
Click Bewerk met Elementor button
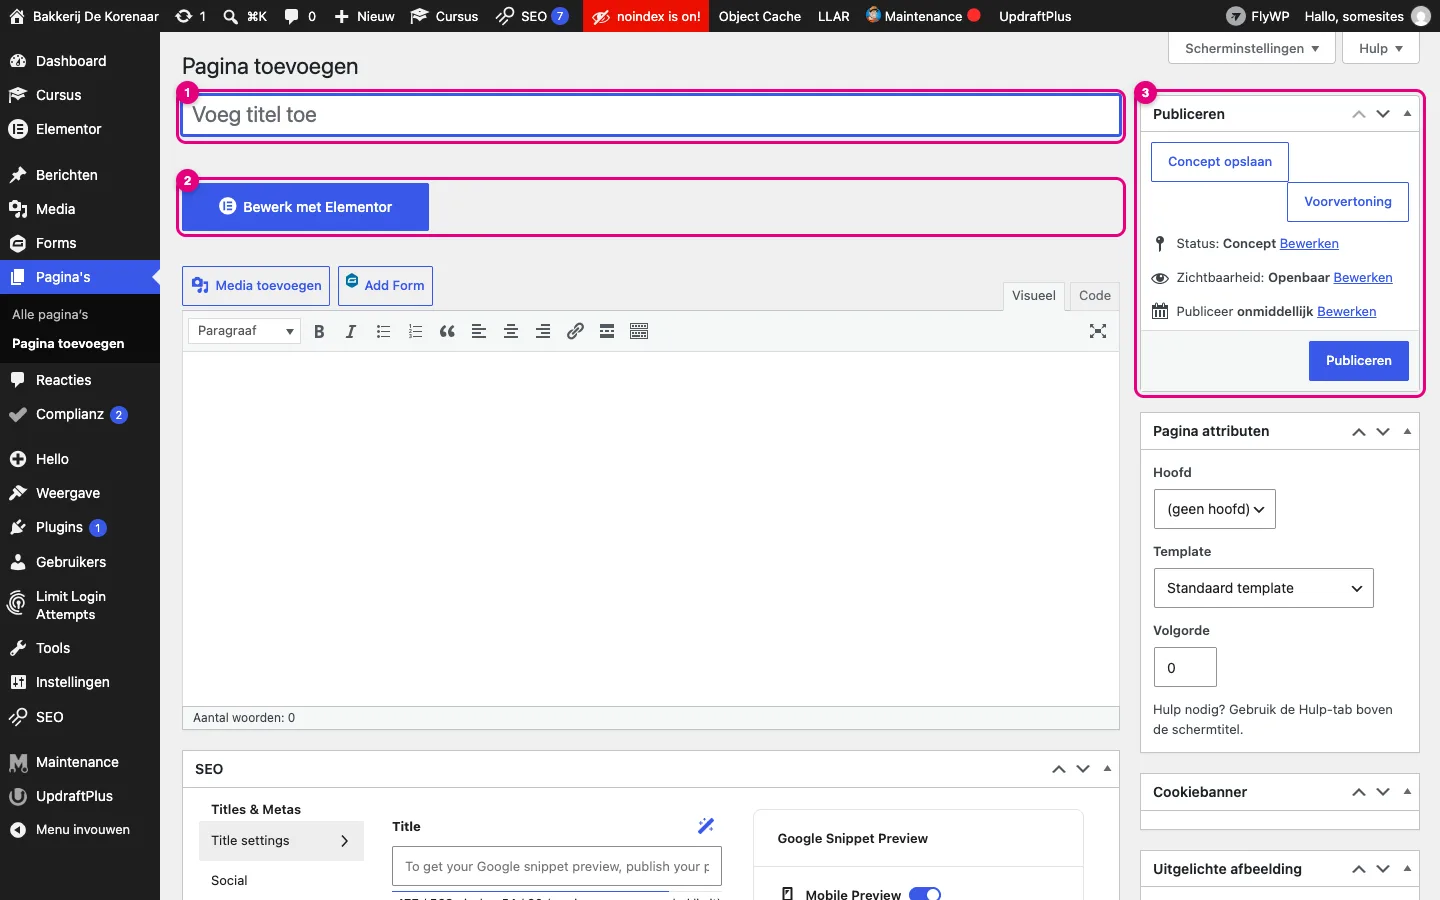coord(305,207)
